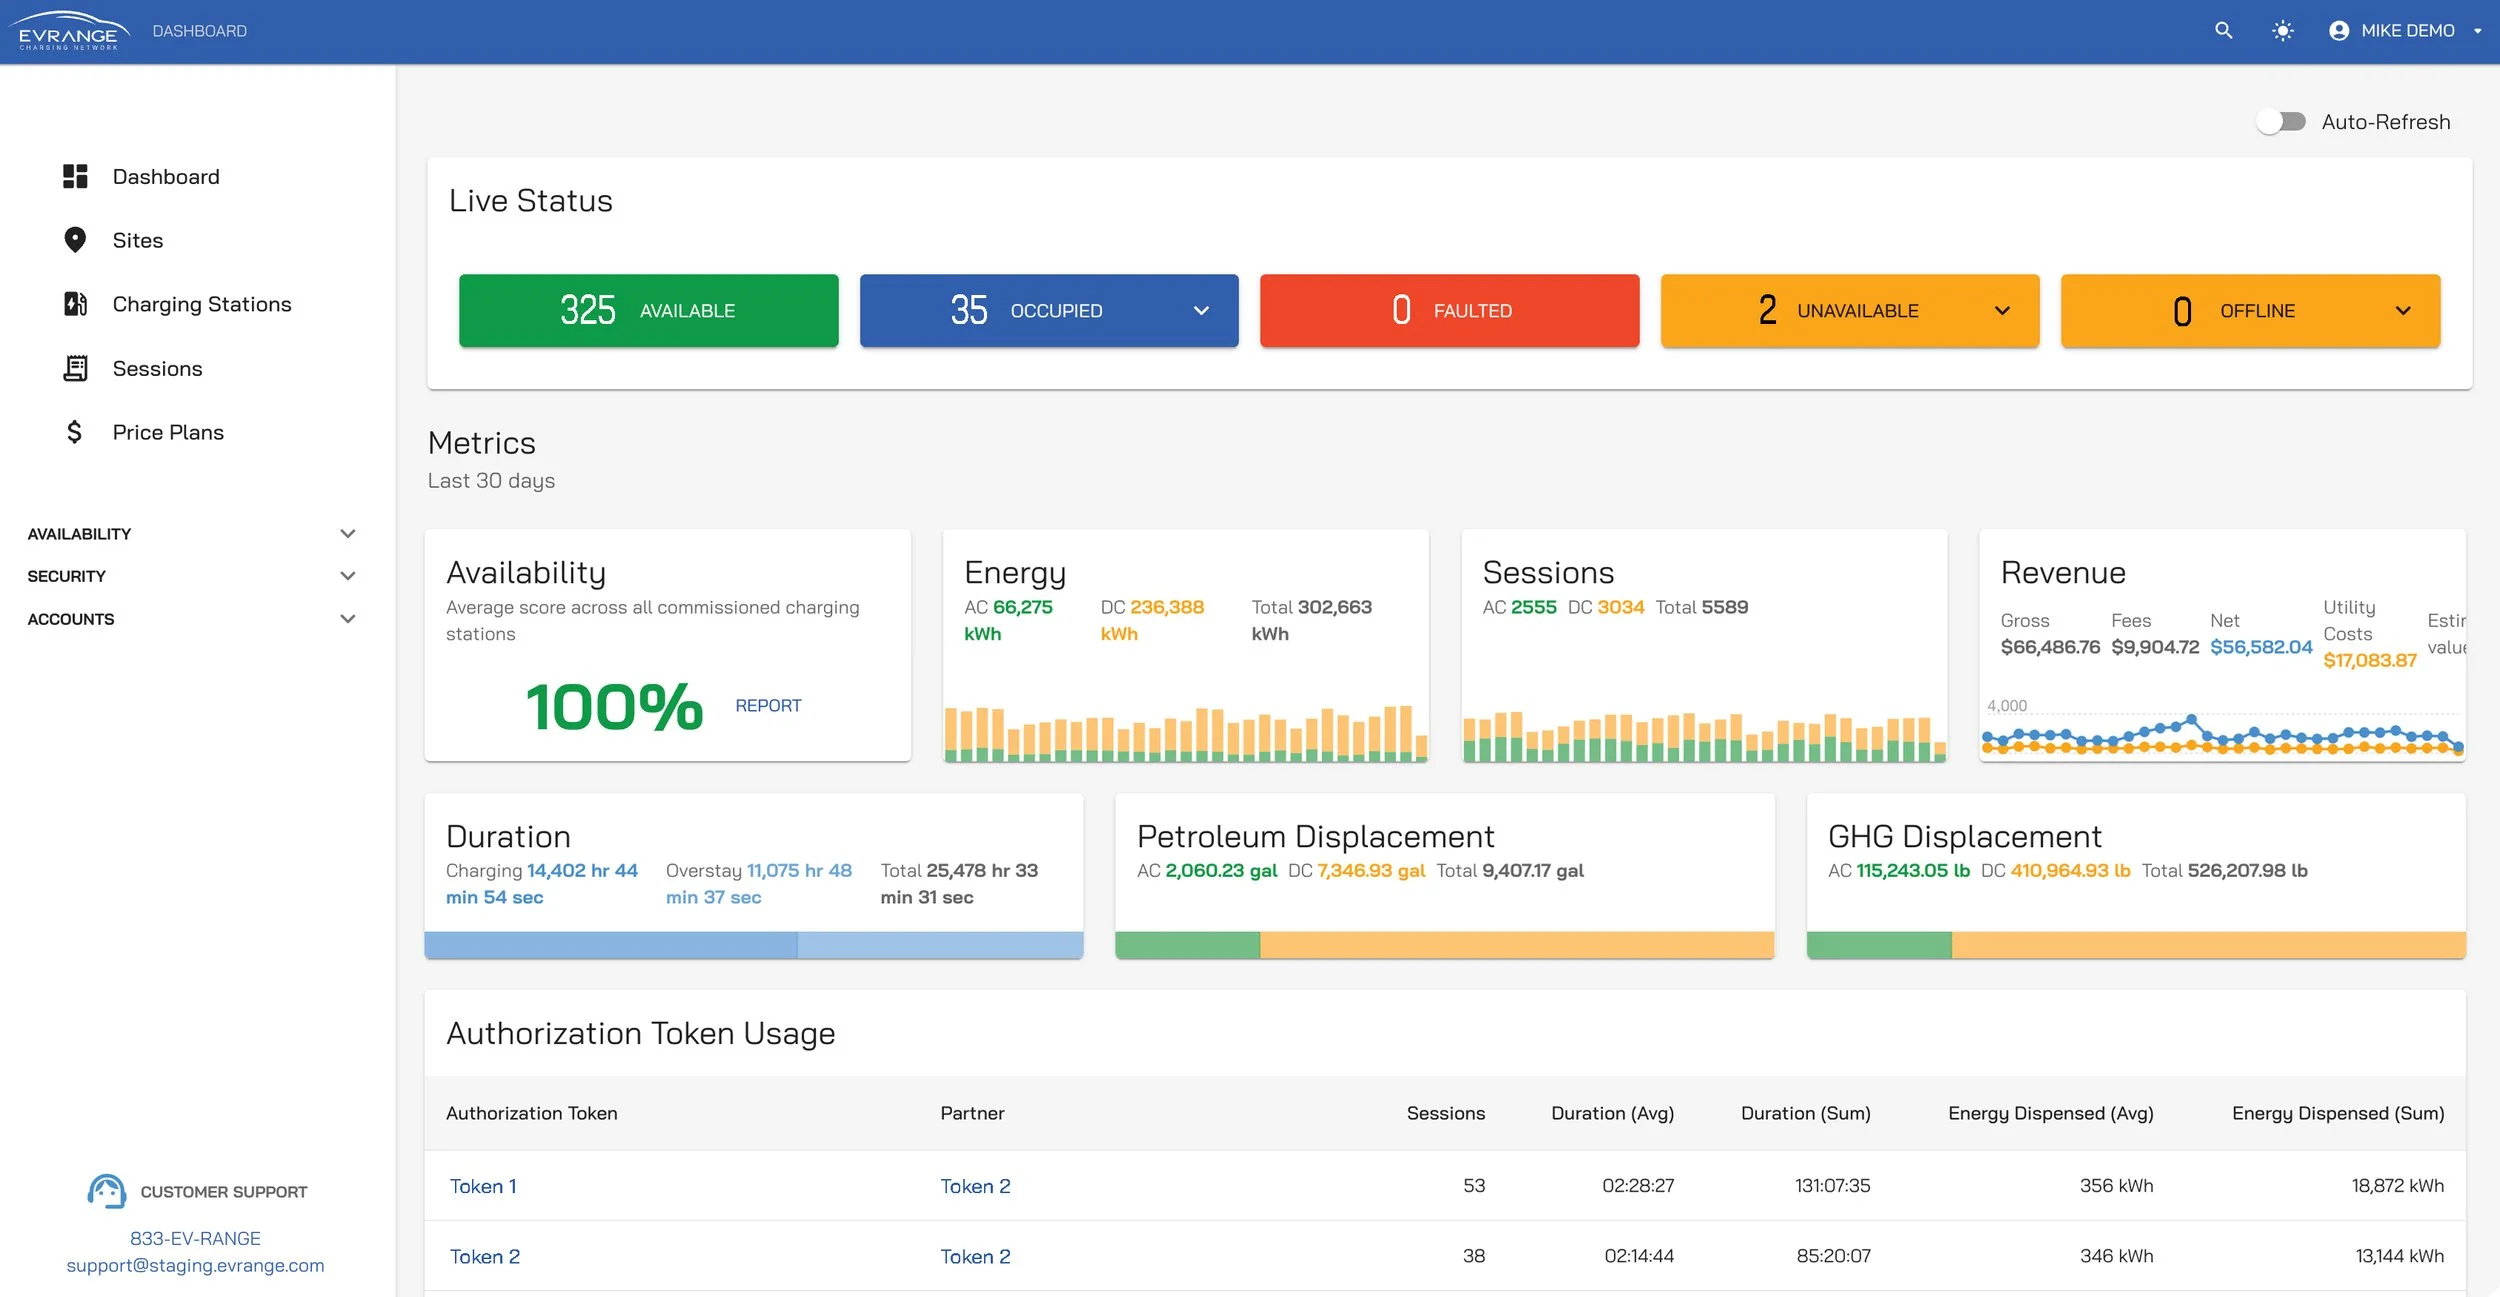Click the MIKE DEMO username

coord(2407,31)
